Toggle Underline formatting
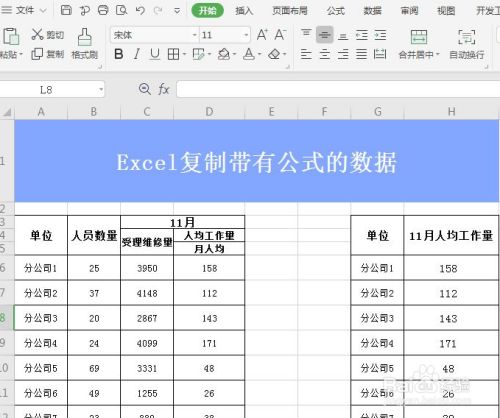Image resolution: width=500 pixels, height=418 pixels. point(155,54)
